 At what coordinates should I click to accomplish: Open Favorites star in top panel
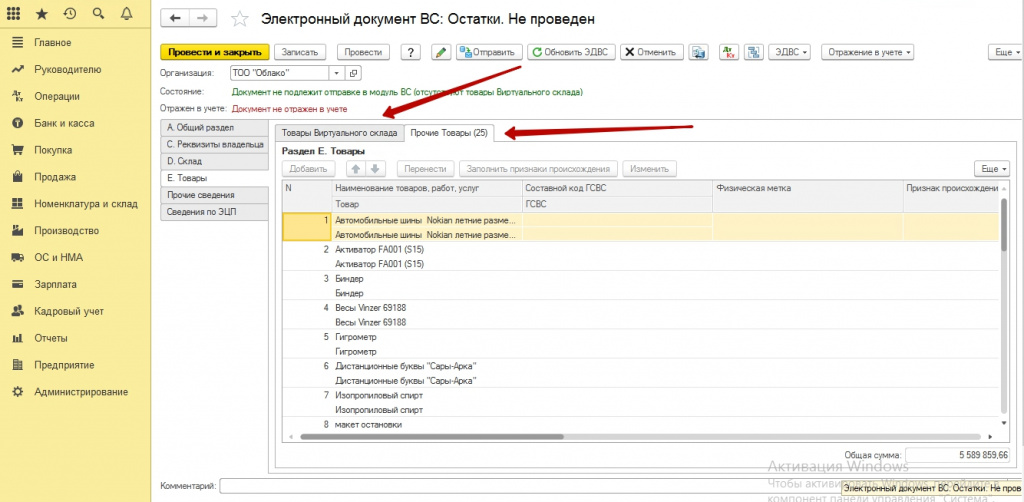click(x=41, y=13)
